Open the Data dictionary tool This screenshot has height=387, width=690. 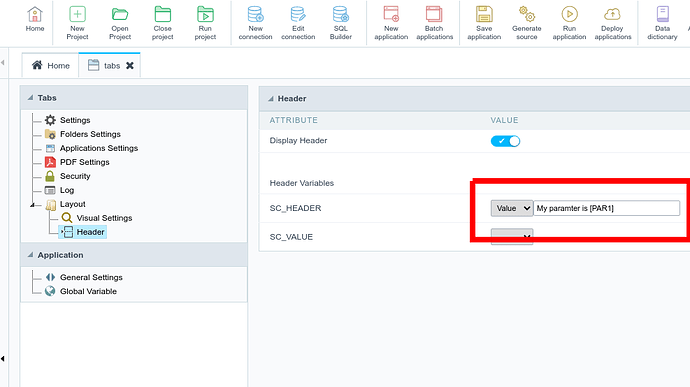click(662, 15)
